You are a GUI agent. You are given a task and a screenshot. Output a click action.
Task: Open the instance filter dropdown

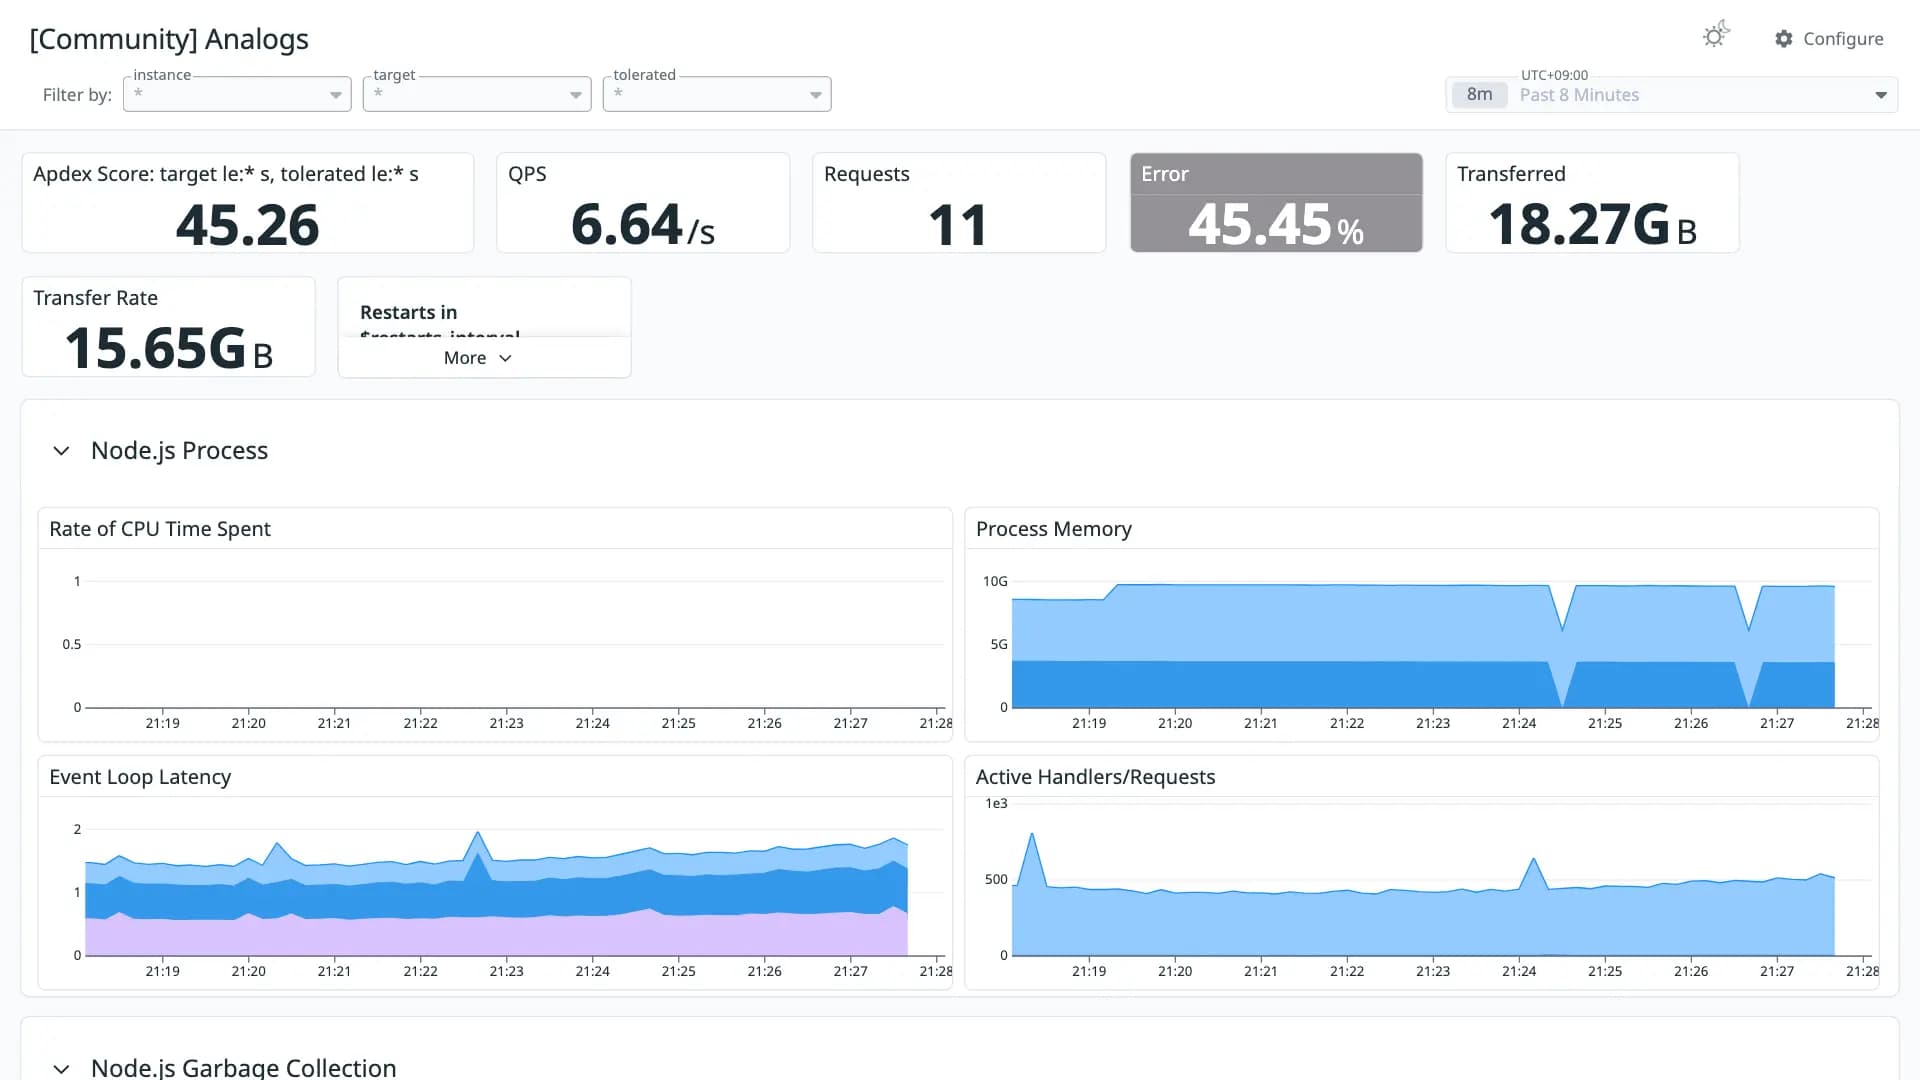click(x=237, y=94)
